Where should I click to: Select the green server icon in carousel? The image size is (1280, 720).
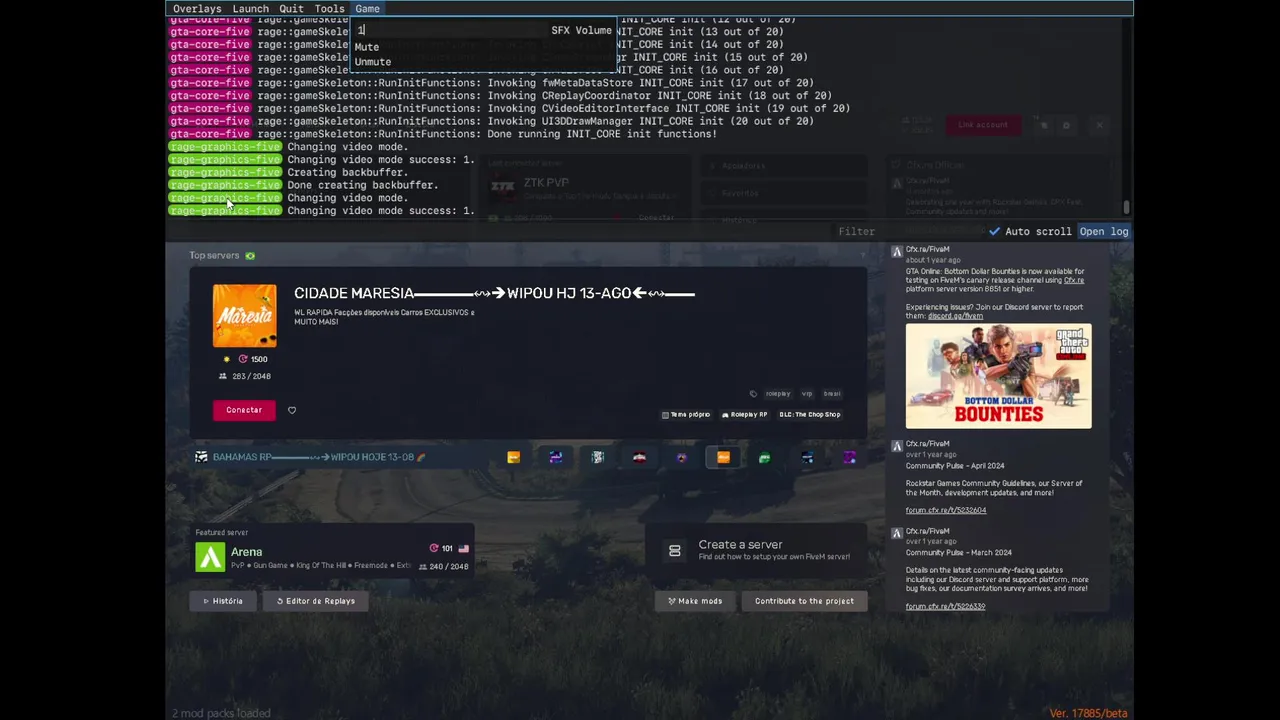(x=765, y=458)
